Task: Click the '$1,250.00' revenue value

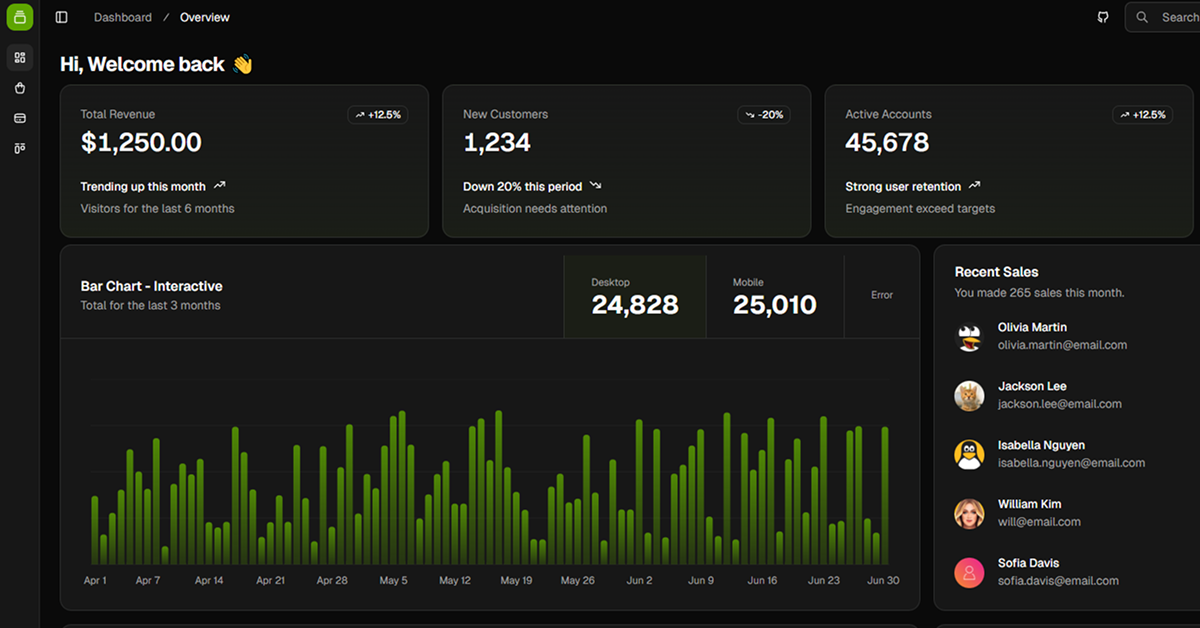Action: tap(141, 143)
